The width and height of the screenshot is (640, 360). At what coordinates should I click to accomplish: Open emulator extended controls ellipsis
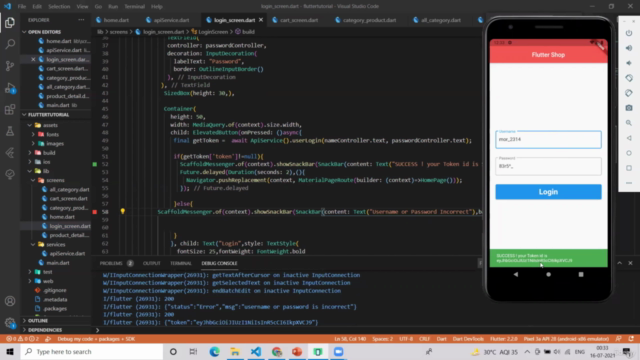(x=629, y=183)
